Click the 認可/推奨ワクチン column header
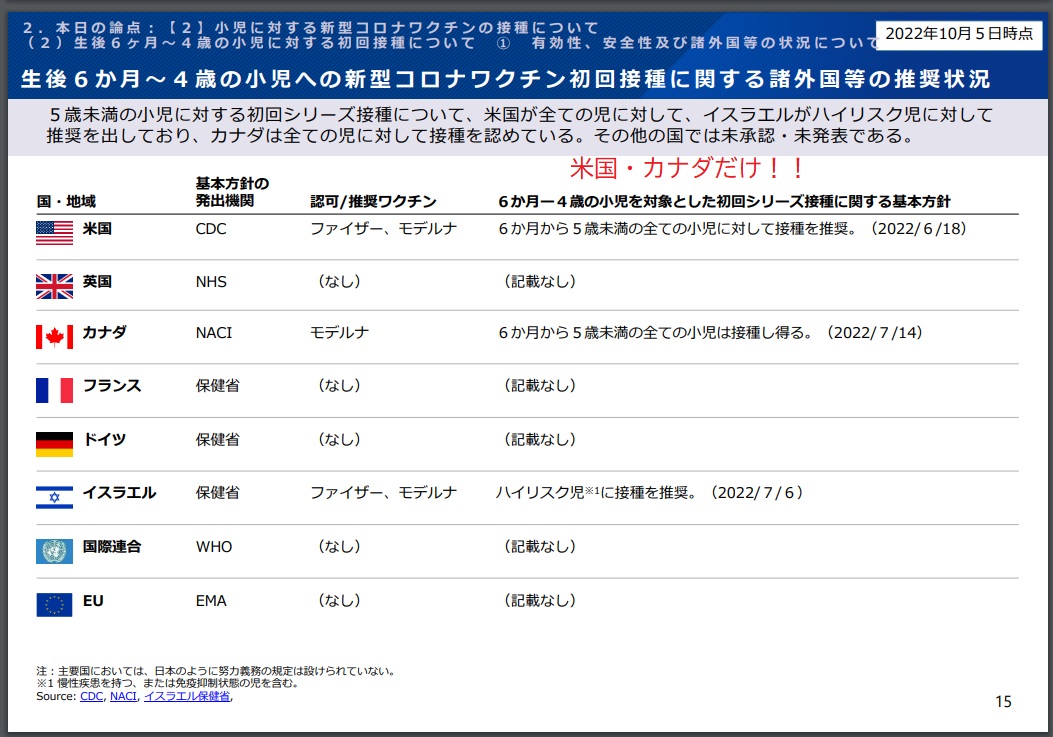Viewport: 1053px width, 737px height. tap(373, 202)
